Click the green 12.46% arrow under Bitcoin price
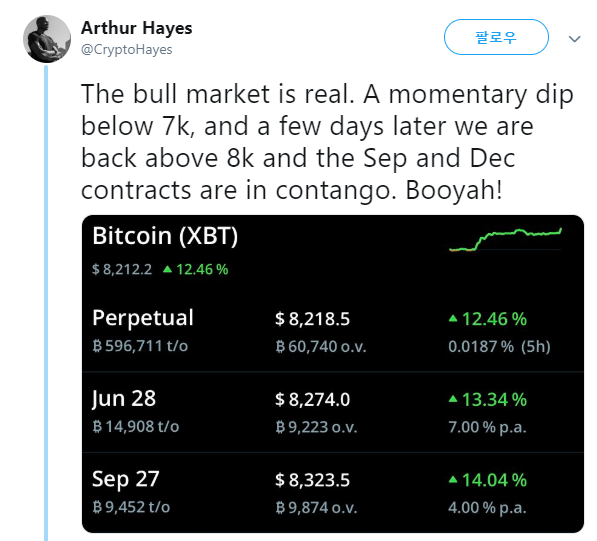 (x=167, y=270)
